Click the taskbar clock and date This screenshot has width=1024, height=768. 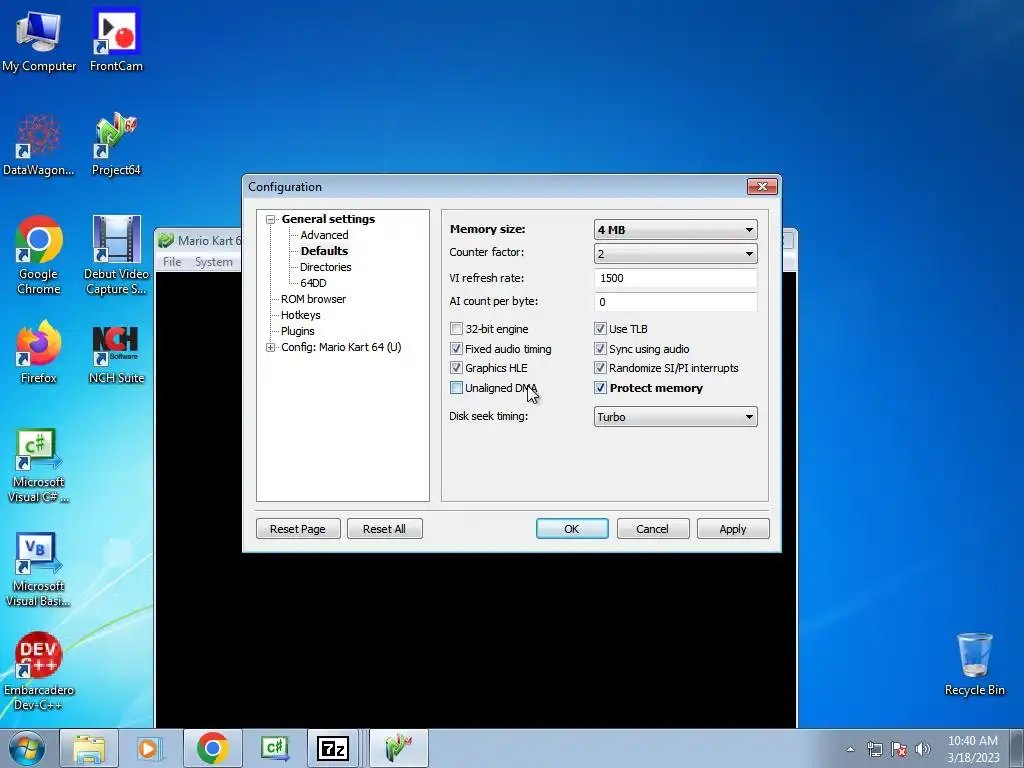(x=973, y=749)
